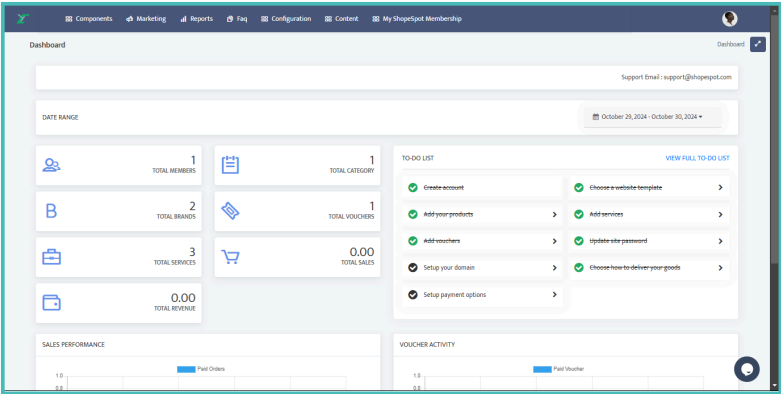
Task: Click the Reports bar chart icon
Action: (x=183, y=19)
